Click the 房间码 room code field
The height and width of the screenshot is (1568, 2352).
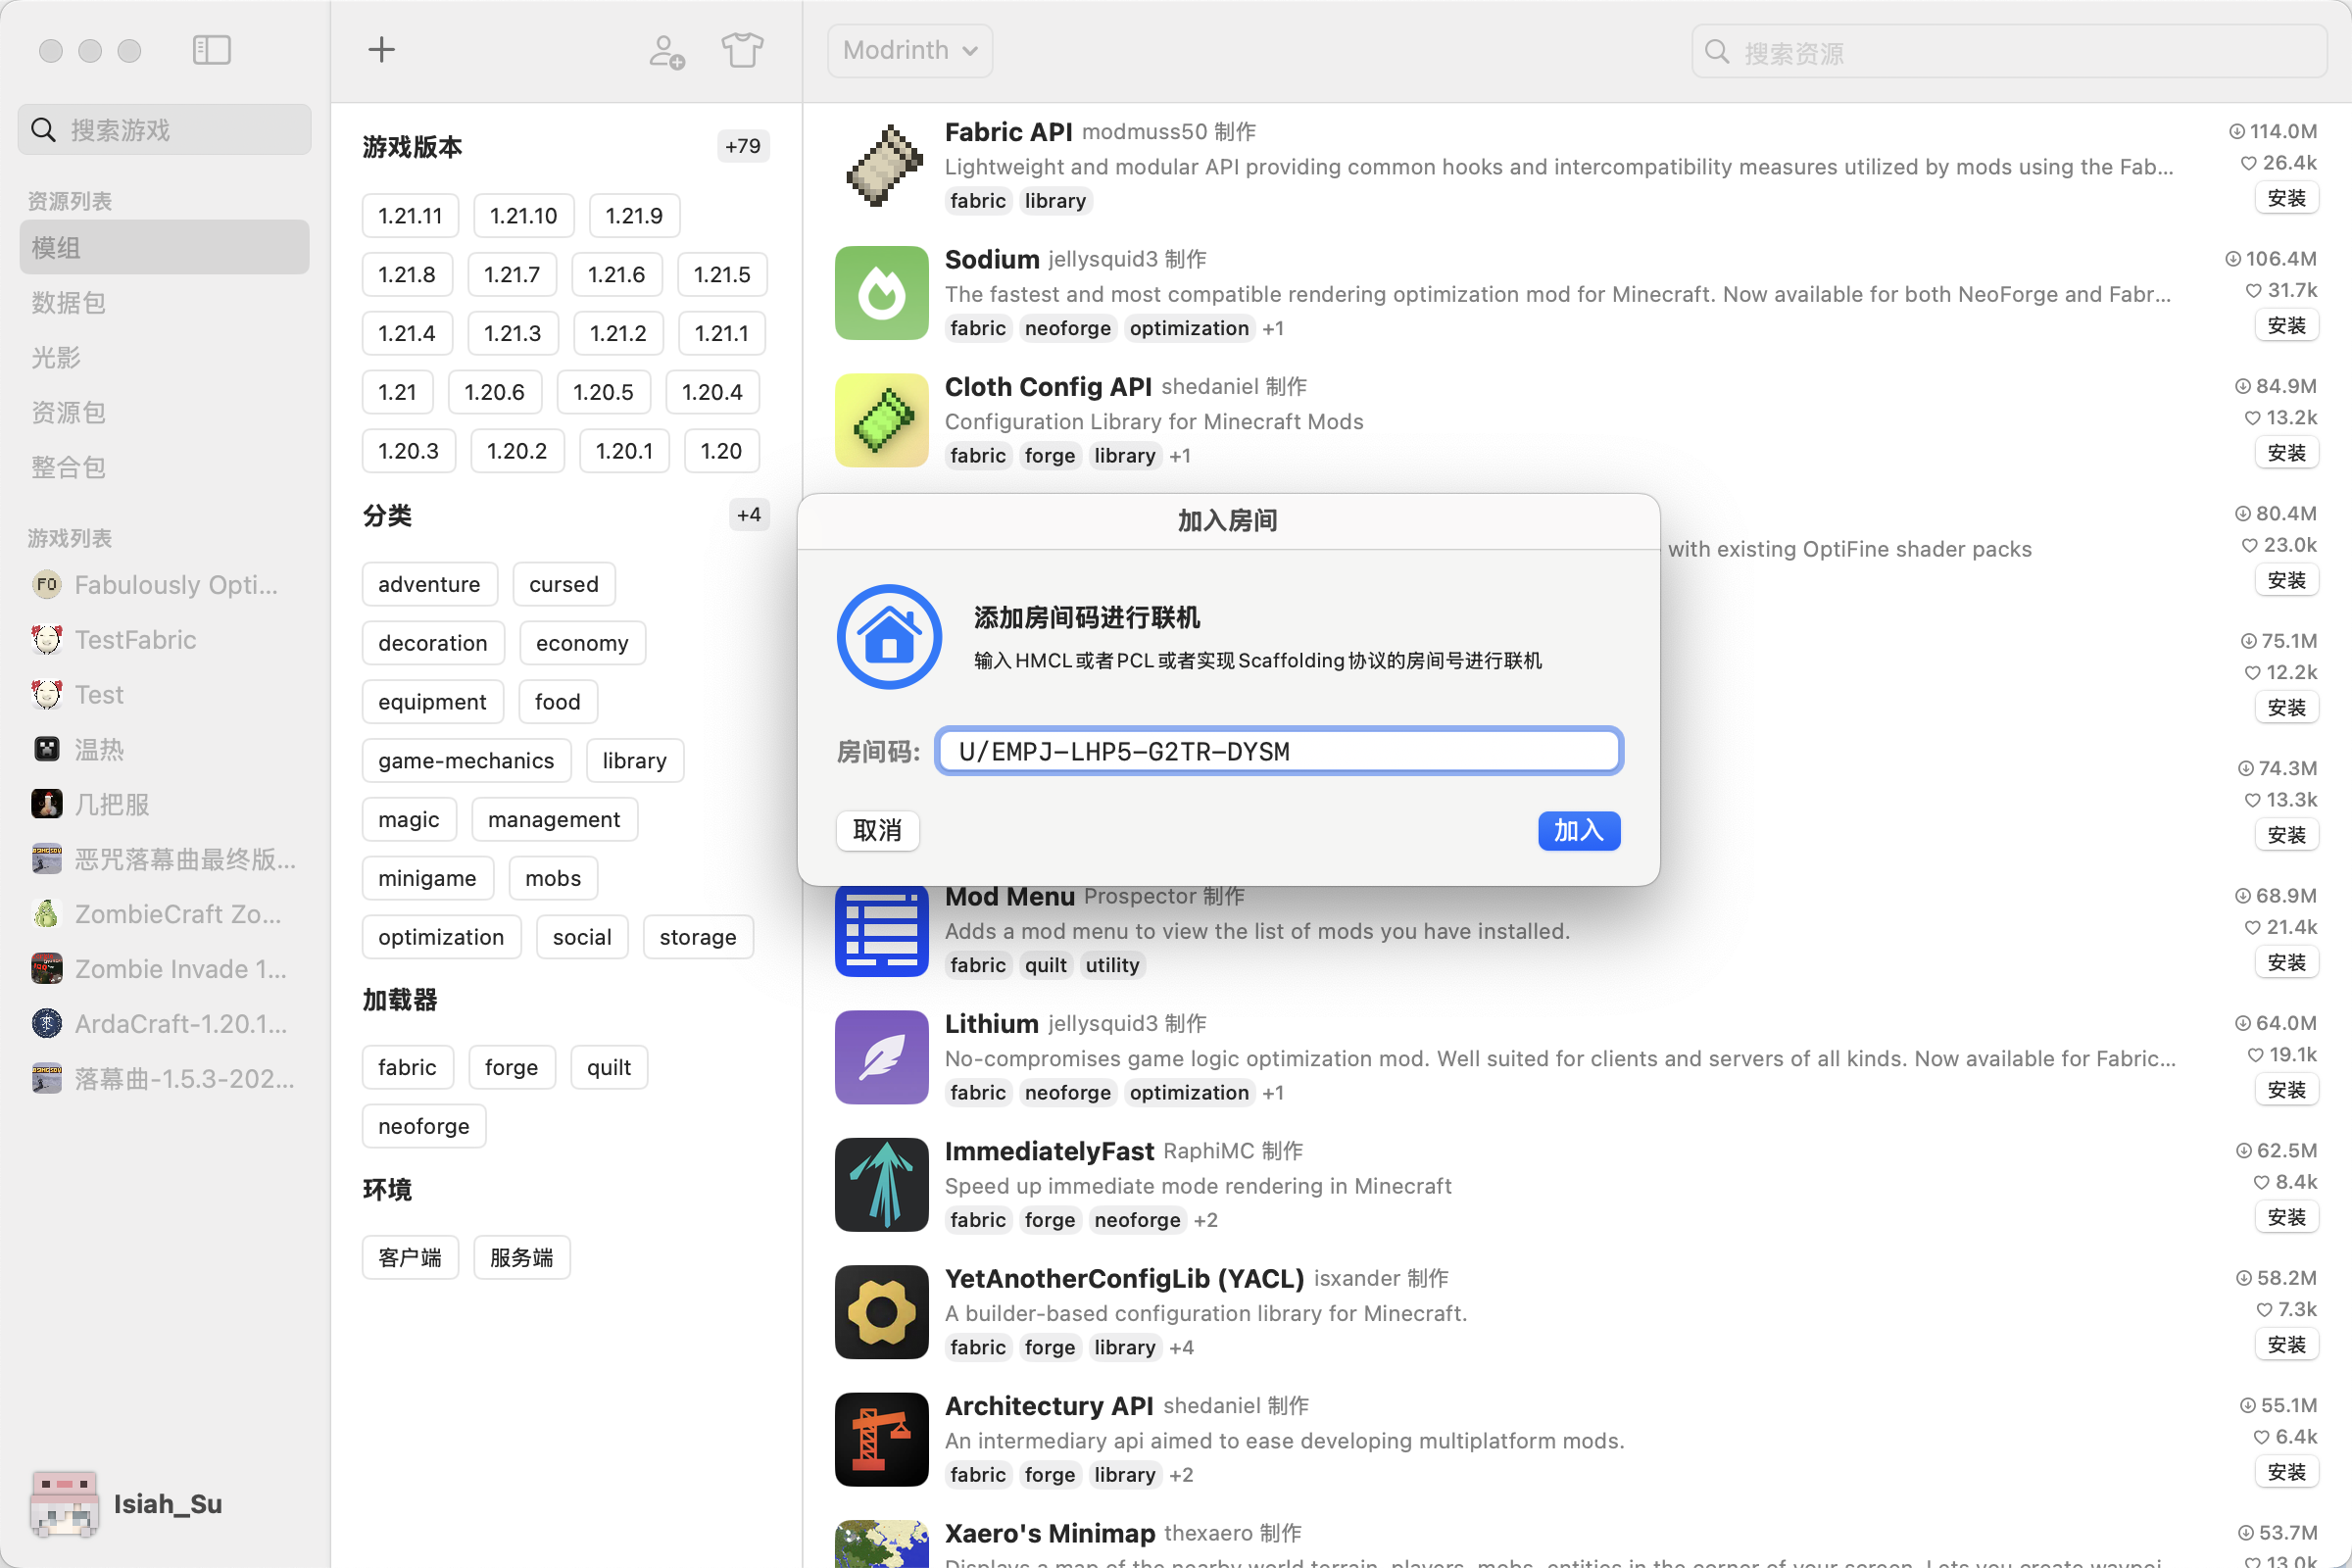pos(1278,751)
